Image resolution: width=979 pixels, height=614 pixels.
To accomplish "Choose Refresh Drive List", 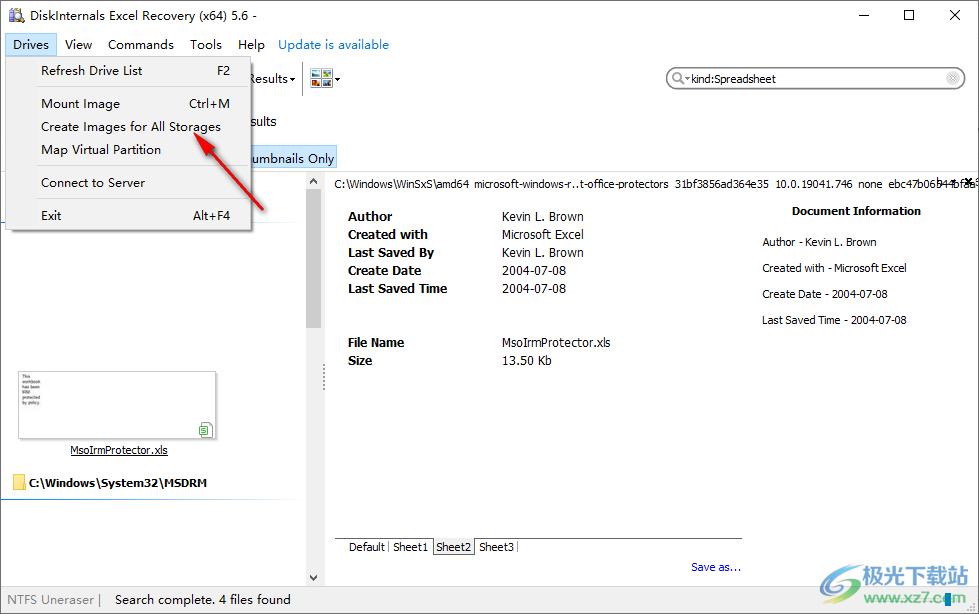I will pos(128,71).
